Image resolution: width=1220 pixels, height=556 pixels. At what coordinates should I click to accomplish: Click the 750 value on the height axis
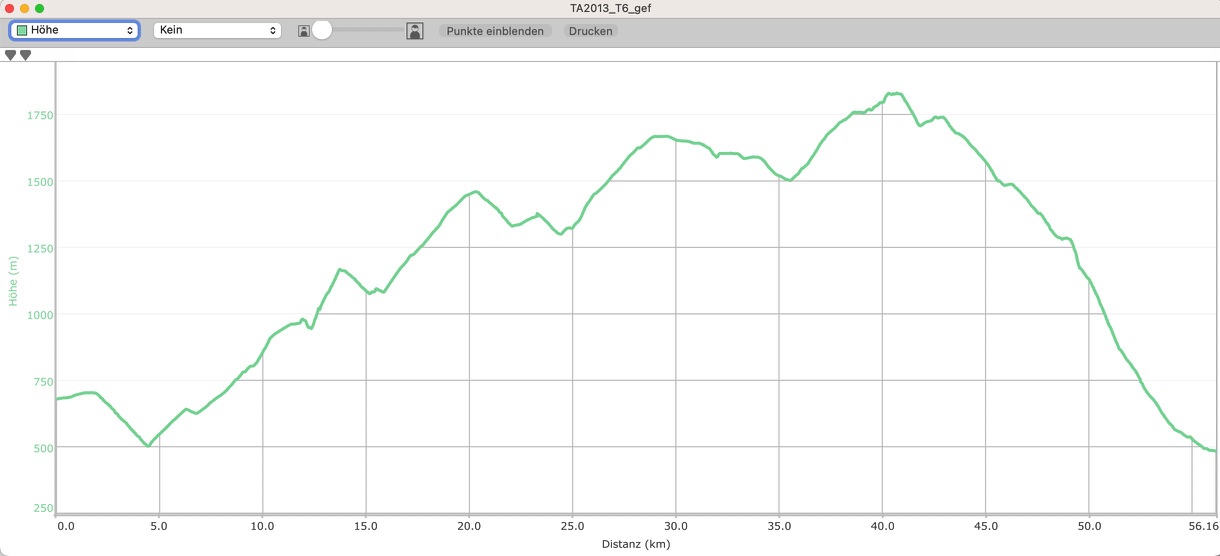(42, 381)
